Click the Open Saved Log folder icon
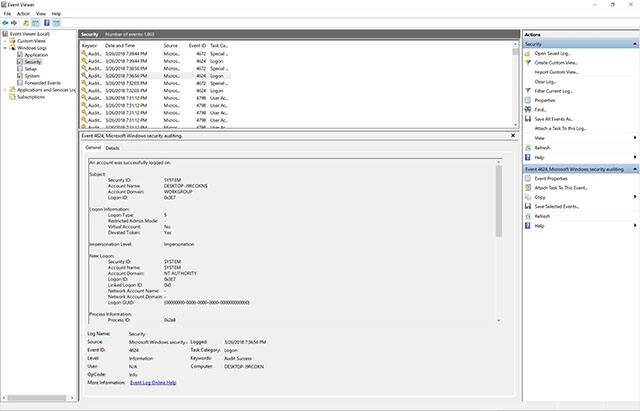Screen dimensions: 640x411 [x=529, y=53]
